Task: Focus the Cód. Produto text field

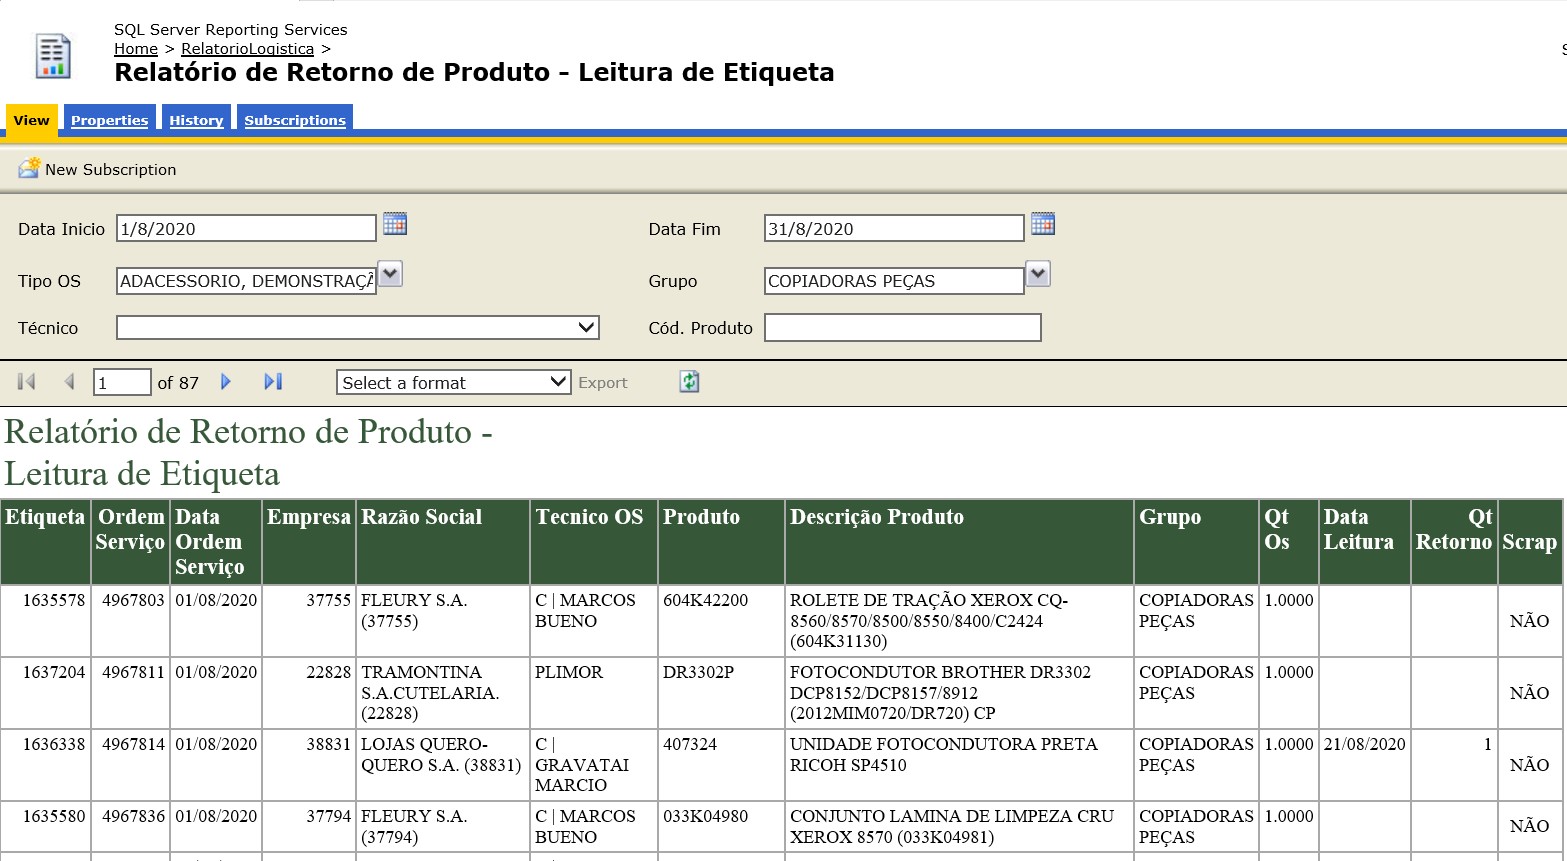Action: point(903,327)
